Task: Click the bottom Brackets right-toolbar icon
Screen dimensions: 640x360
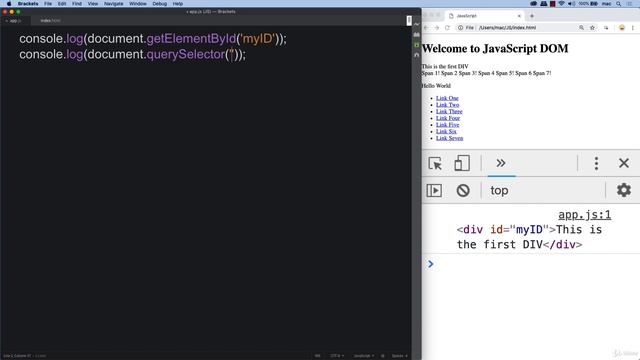Action: click(416, 55)
